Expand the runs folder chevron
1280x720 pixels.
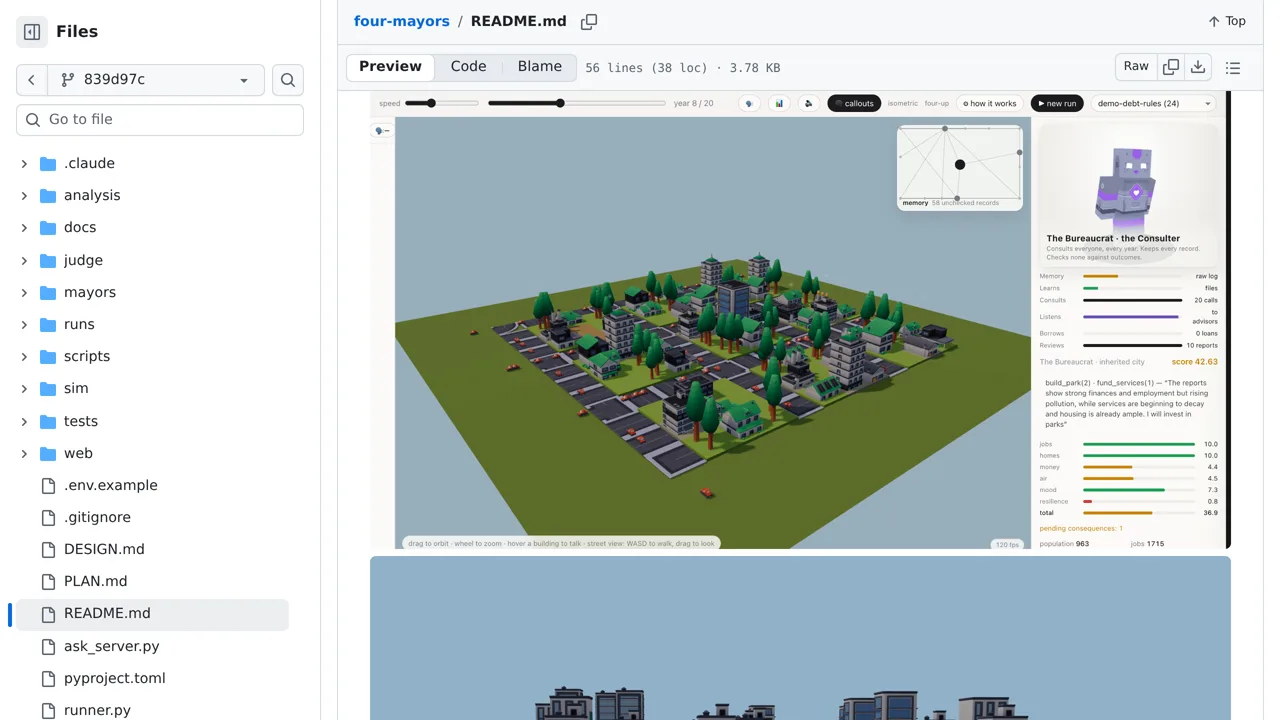(x=24, y=324)
